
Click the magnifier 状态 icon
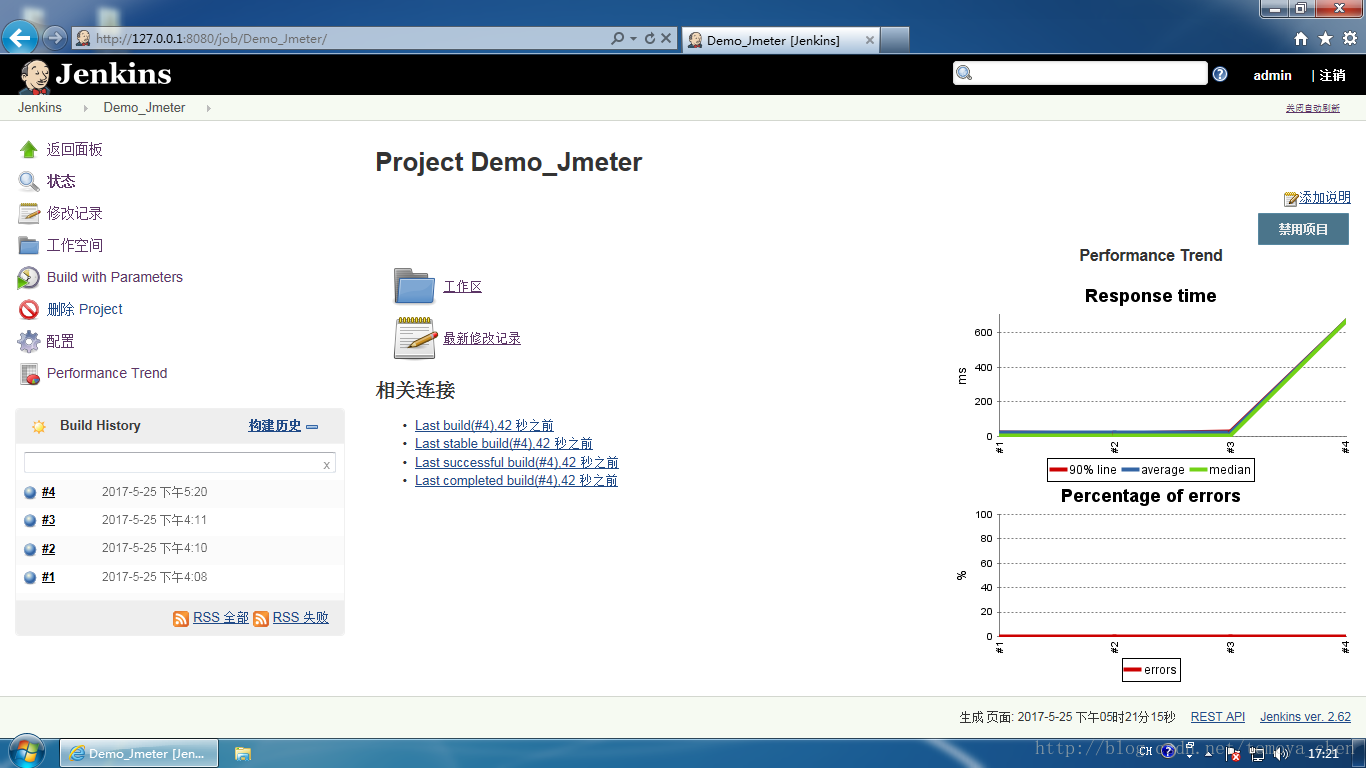click(x=28, y=181)
